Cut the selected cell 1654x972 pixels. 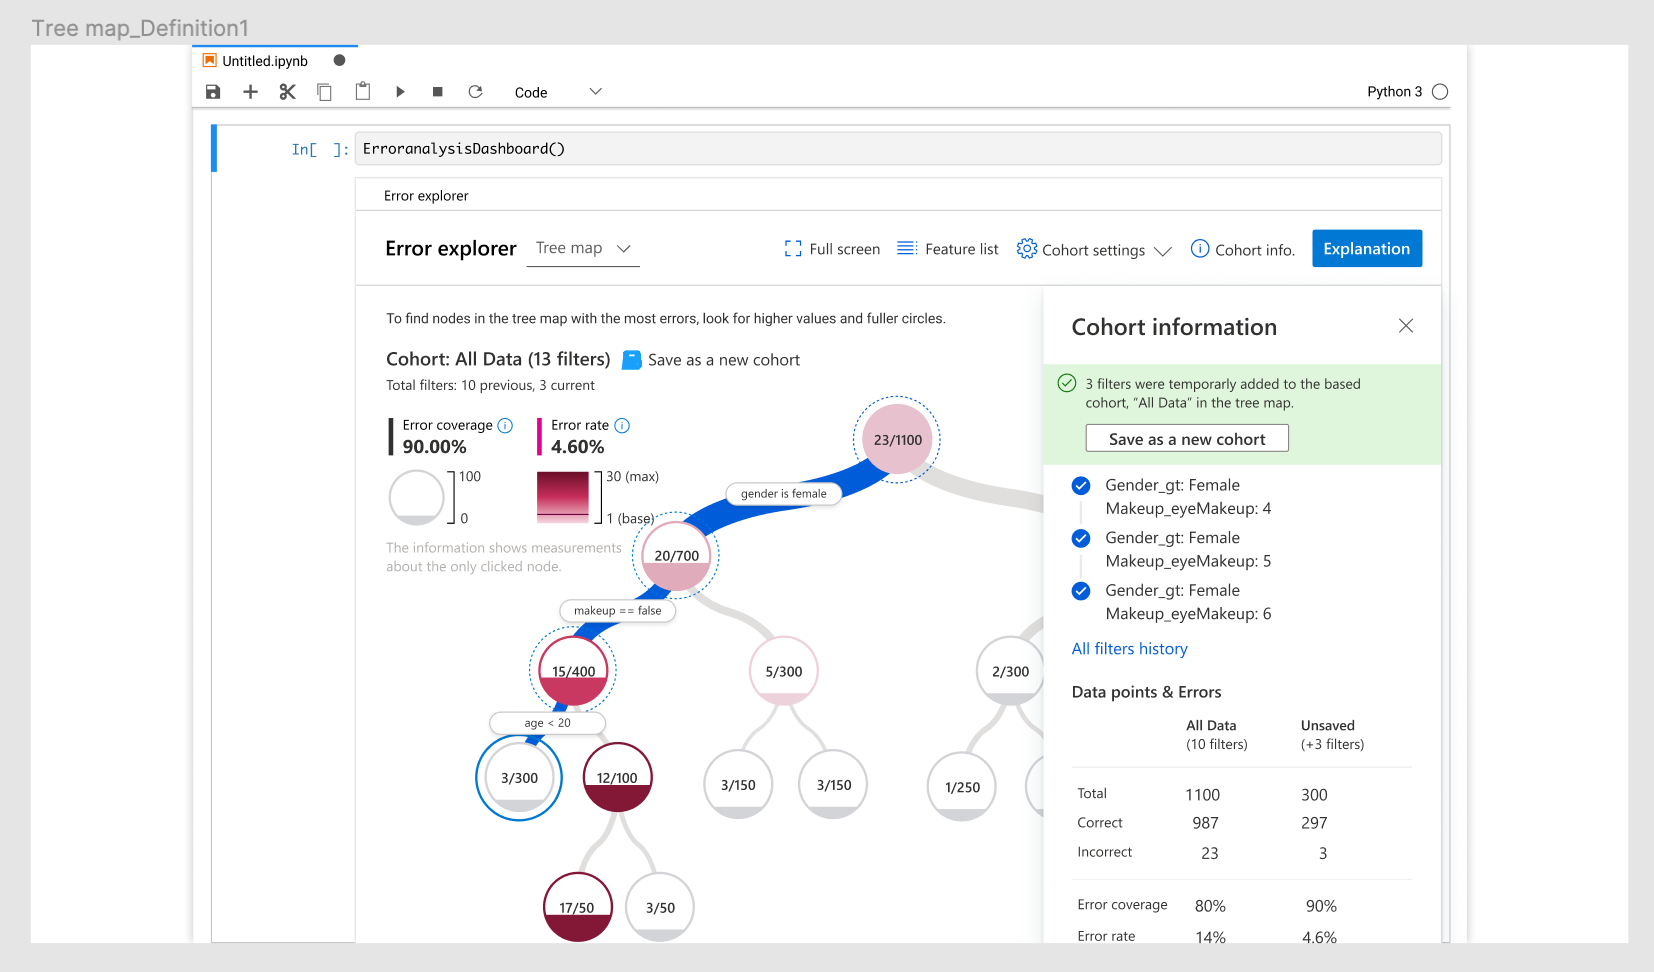pos(287,91)
